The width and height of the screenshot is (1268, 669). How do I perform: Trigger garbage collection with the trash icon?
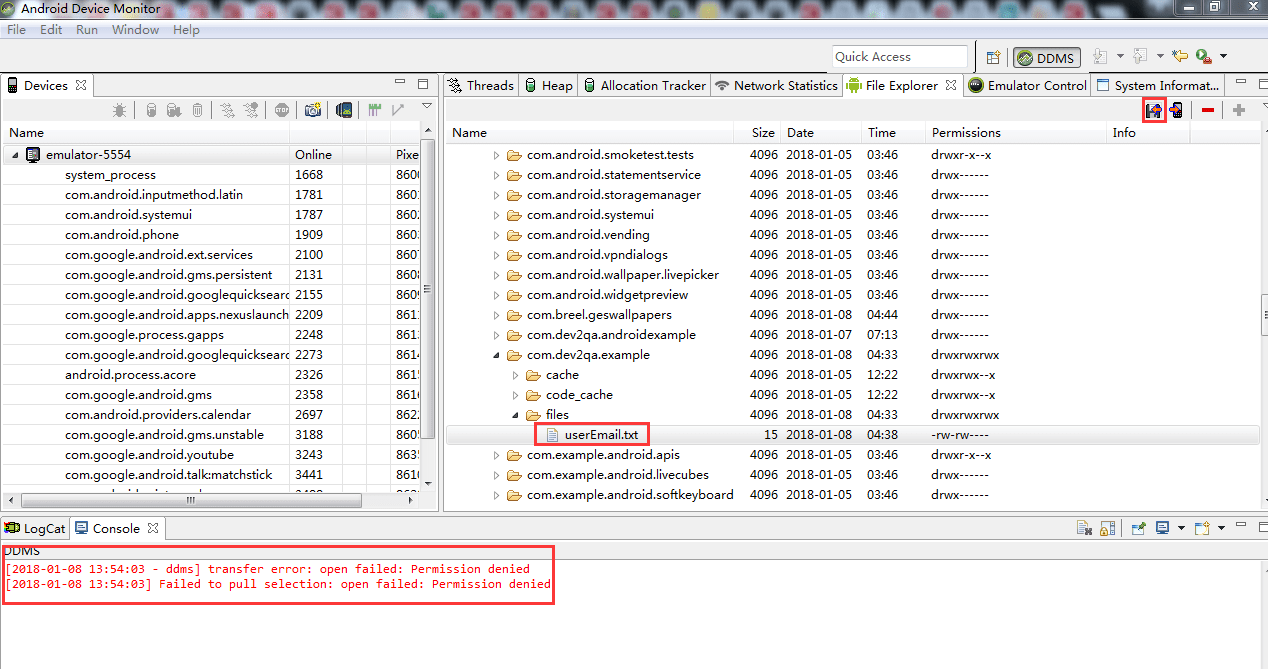point(197,110)
